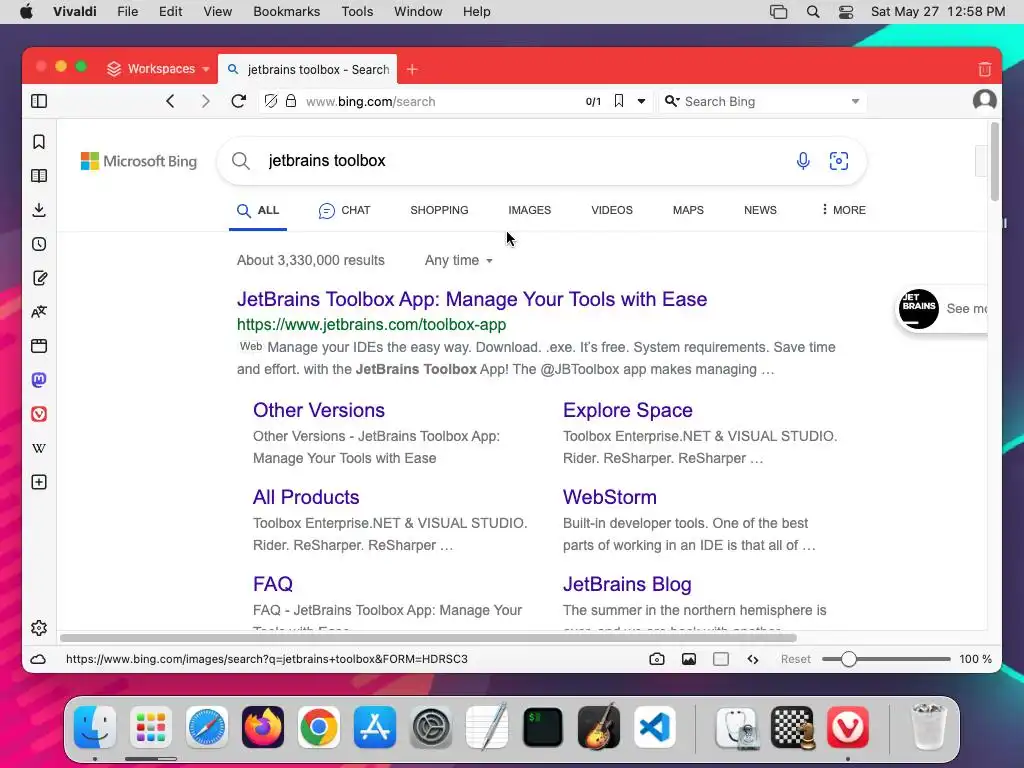Screen dimensions: 1024x768
Task: Switch to VIDEOS results tab
Action: click(x=612, y=210)
